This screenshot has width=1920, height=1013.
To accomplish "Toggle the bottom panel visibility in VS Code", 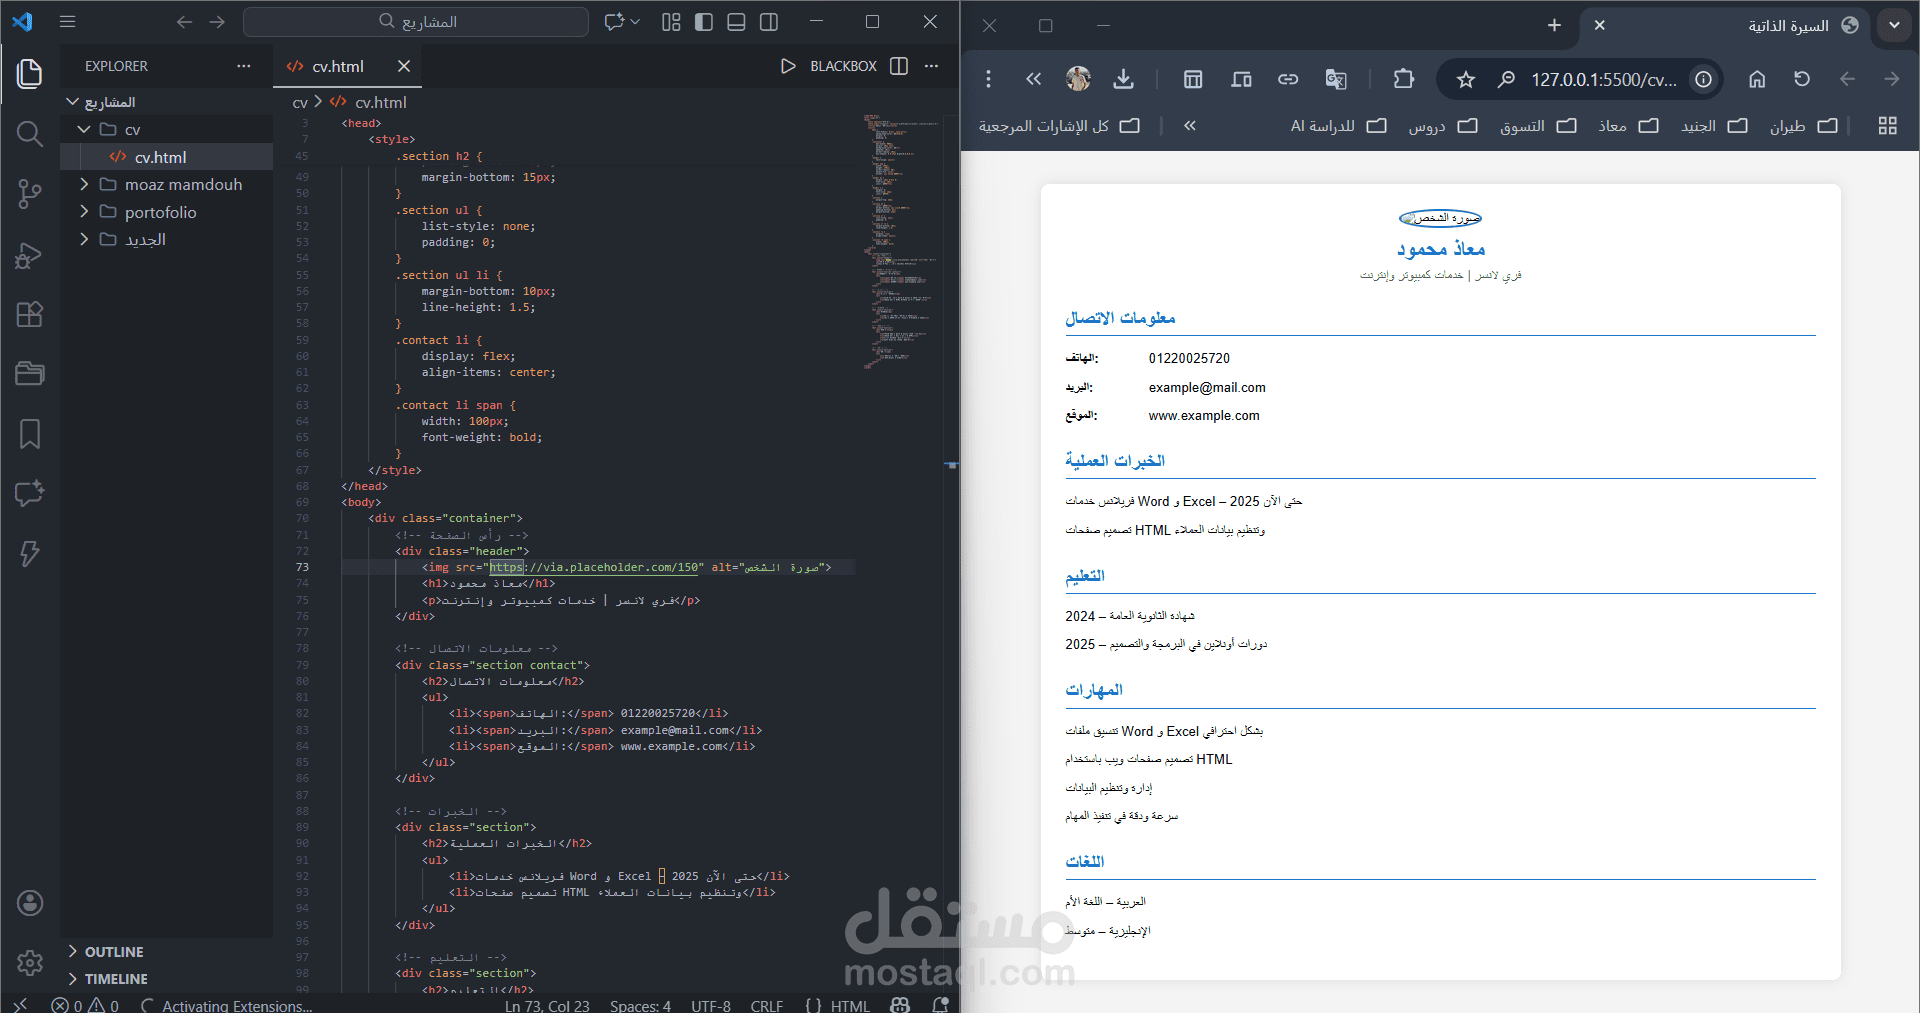I will pos(736,21).
